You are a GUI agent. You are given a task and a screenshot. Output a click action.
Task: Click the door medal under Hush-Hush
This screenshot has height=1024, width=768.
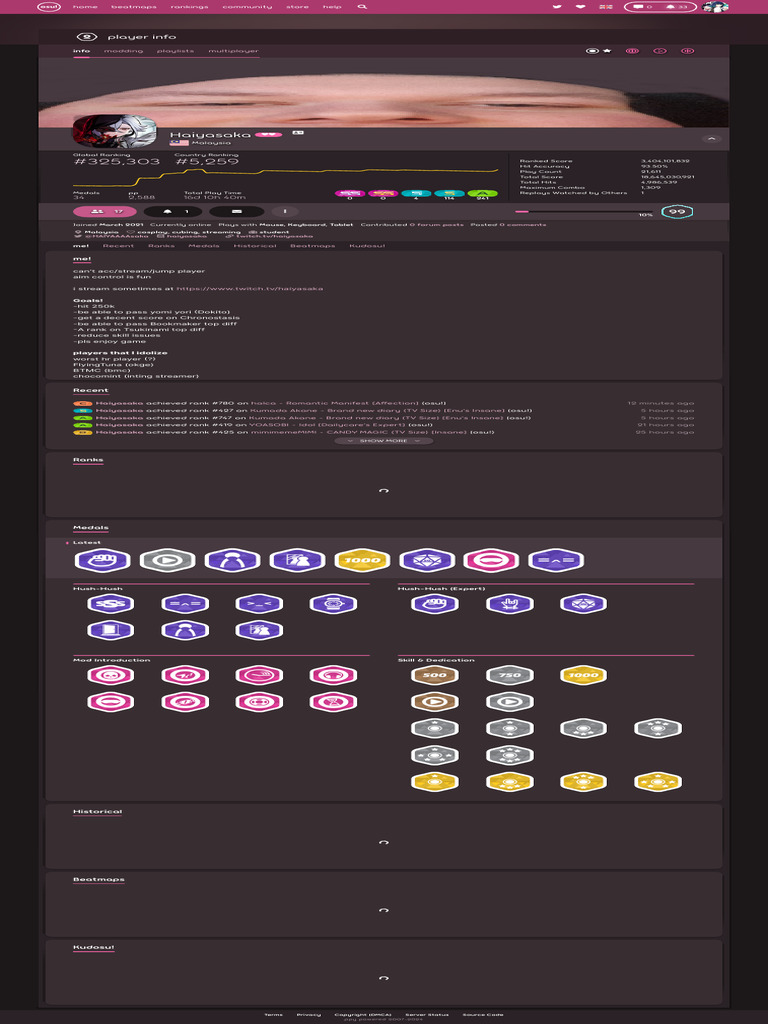pyautogui.click(x=110, y=630)
